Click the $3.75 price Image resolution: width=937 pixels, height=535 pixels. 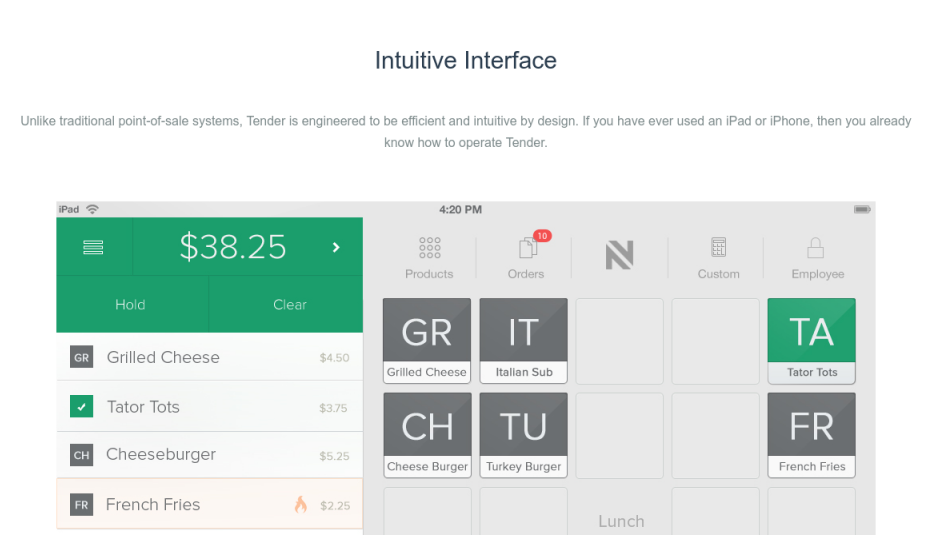333,408
